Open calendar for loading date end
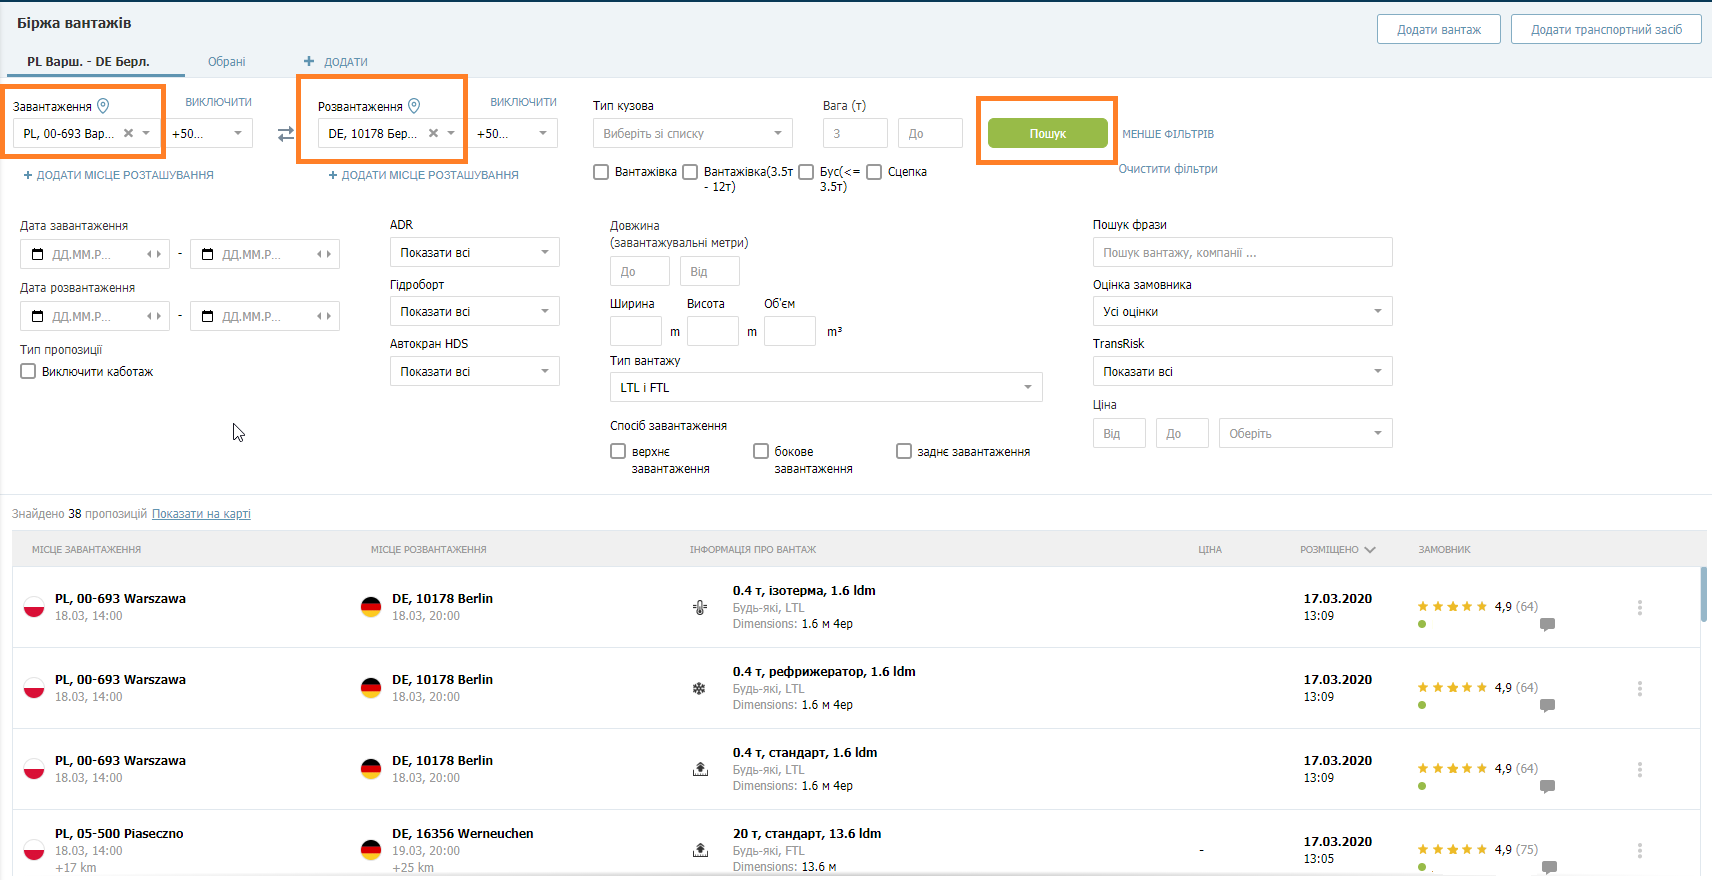Viewport: 1712px width, 880px height. pyautogui.click(x=208, y=254)
